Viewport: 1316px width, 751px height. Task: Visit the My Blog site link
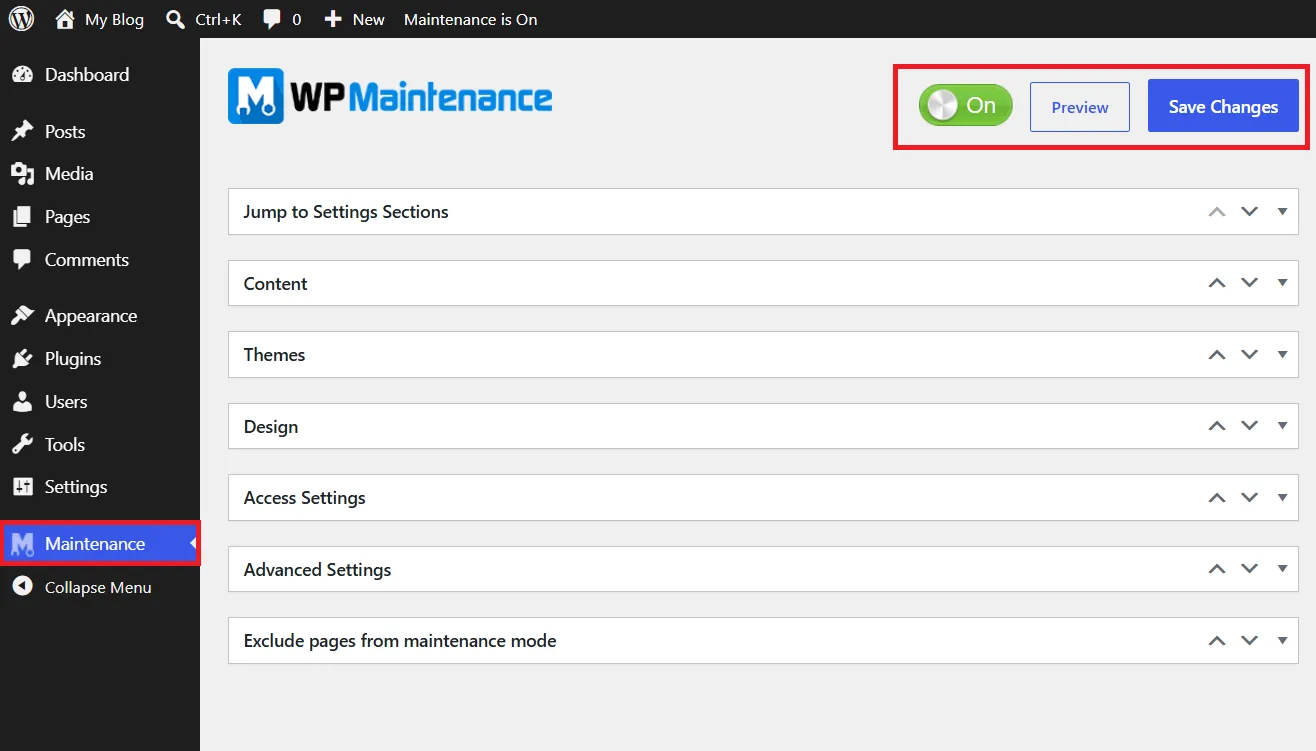pyautogui.click(x=114, y=20)
